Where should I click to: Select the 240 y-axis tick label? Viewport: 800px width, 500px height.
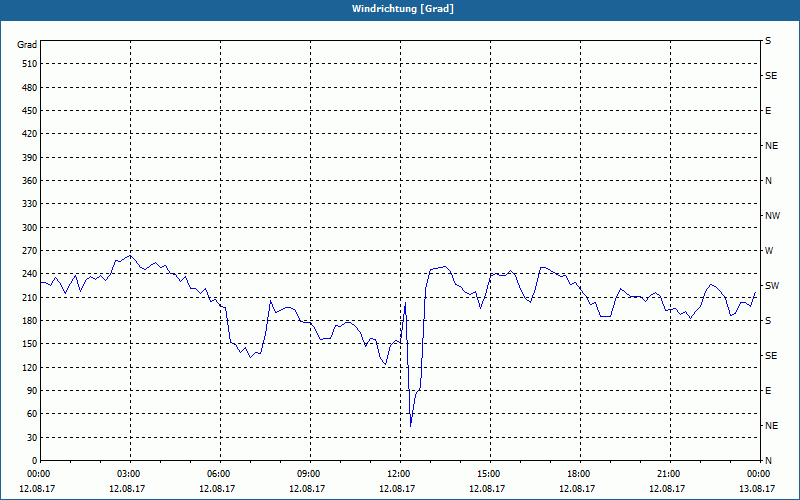[30, 274]
